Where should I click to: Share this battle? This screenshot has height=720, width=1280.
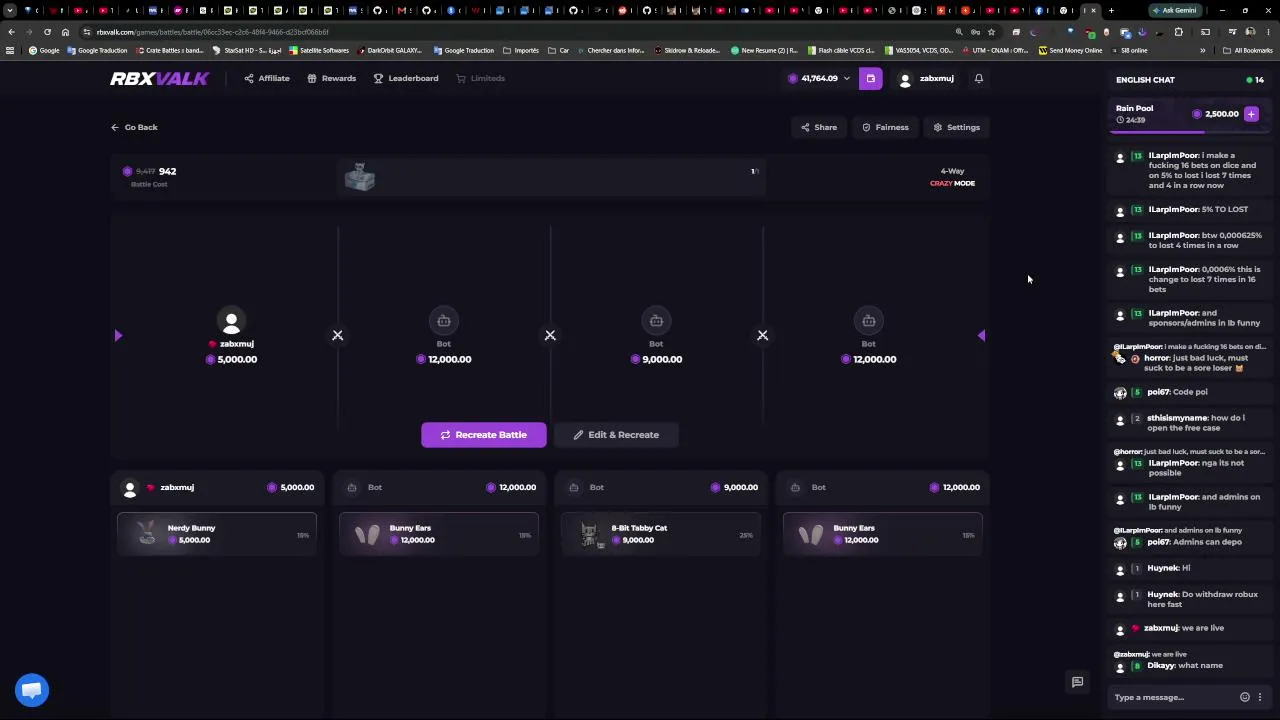tap(819, 127)
